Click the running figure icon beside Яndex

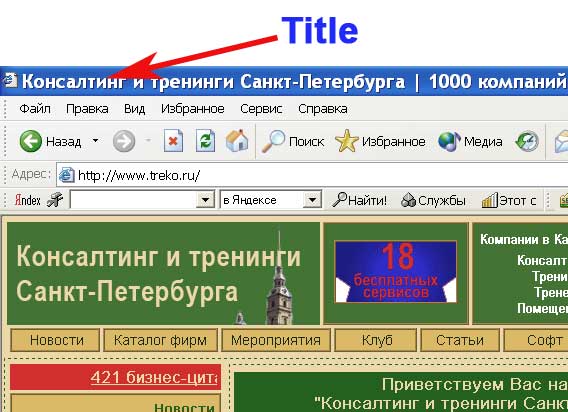coord(55,200)
